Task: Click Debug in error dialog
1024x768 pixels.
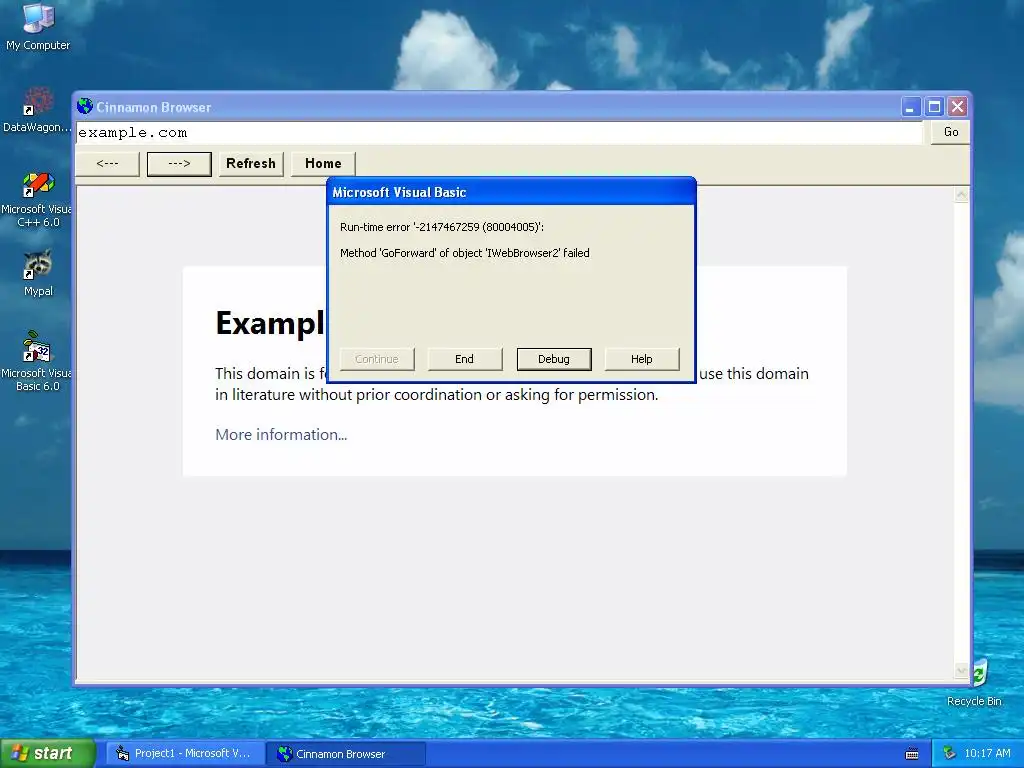Action: point(554,359)
